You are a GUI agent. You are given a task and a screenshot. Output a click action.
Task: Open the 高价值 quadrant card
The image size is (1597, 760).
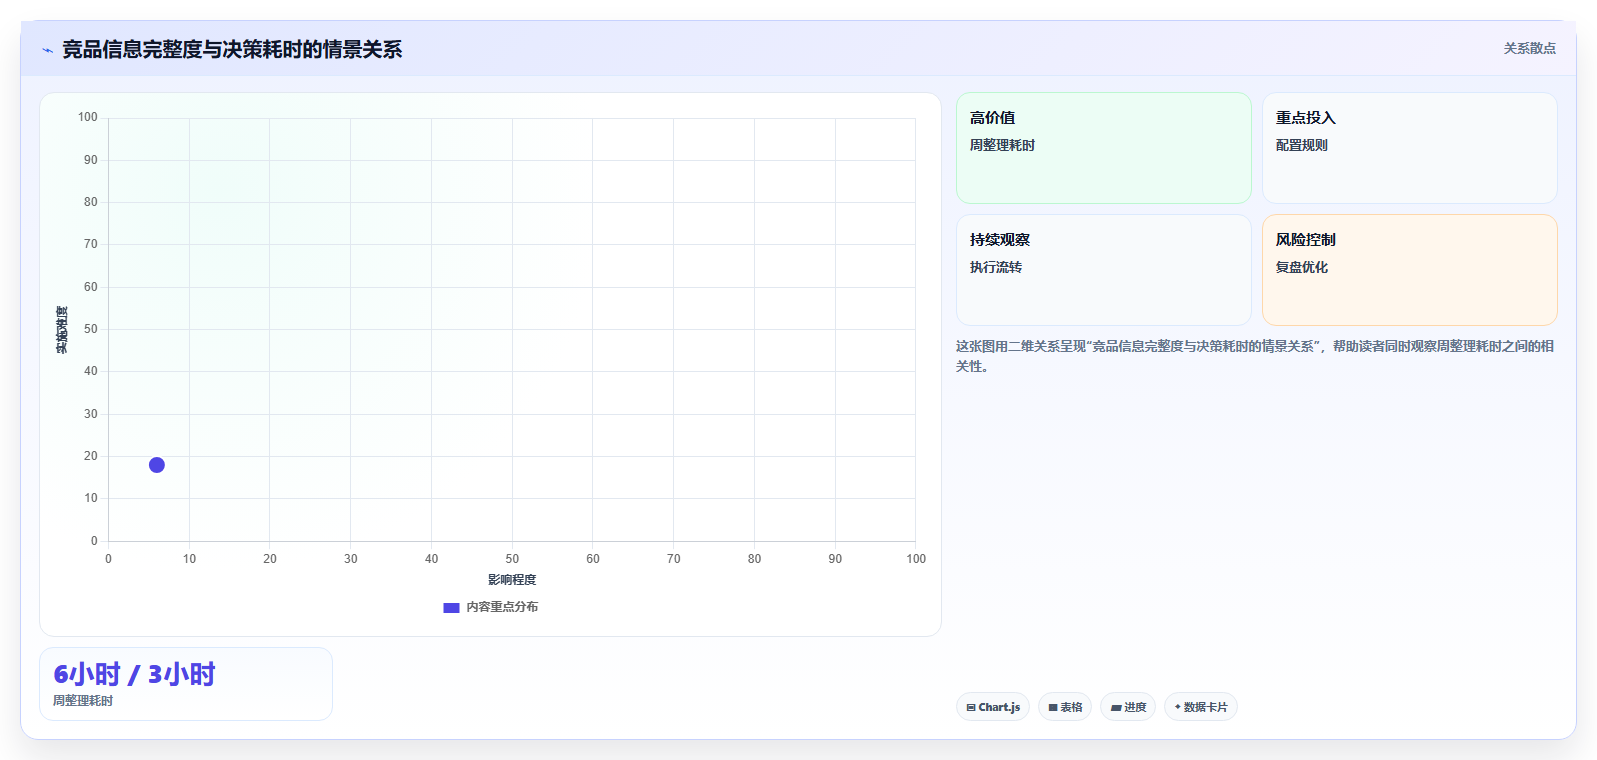[x=1103, y=148]
